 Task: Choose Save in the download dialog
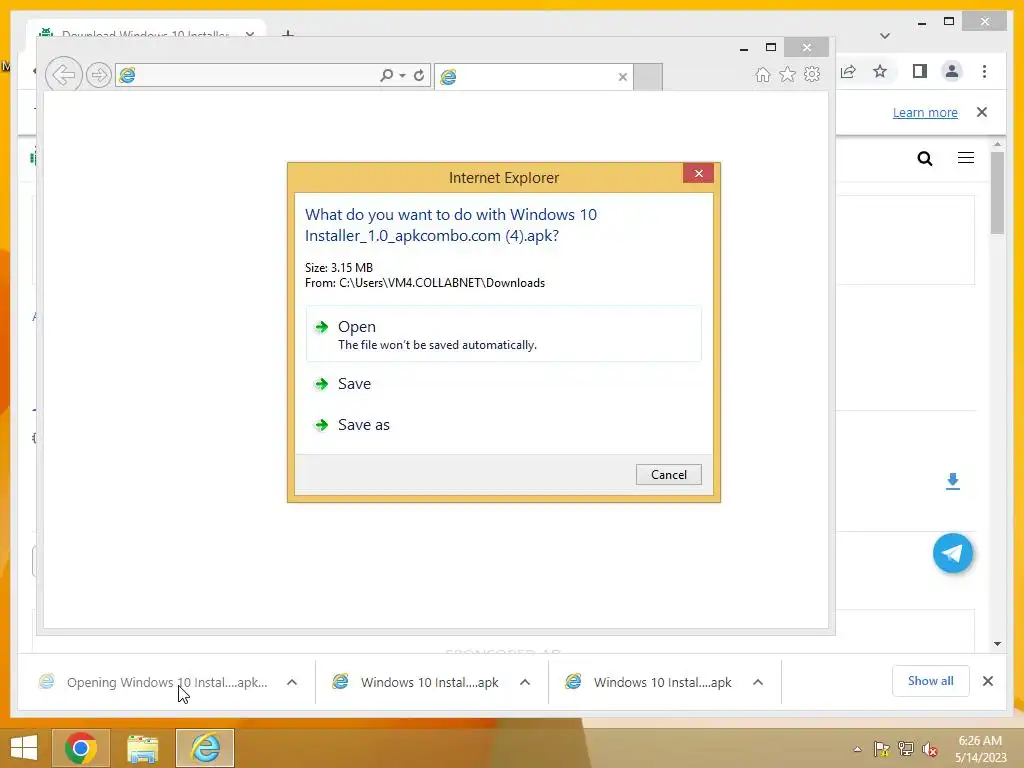(x=504, y=384)
